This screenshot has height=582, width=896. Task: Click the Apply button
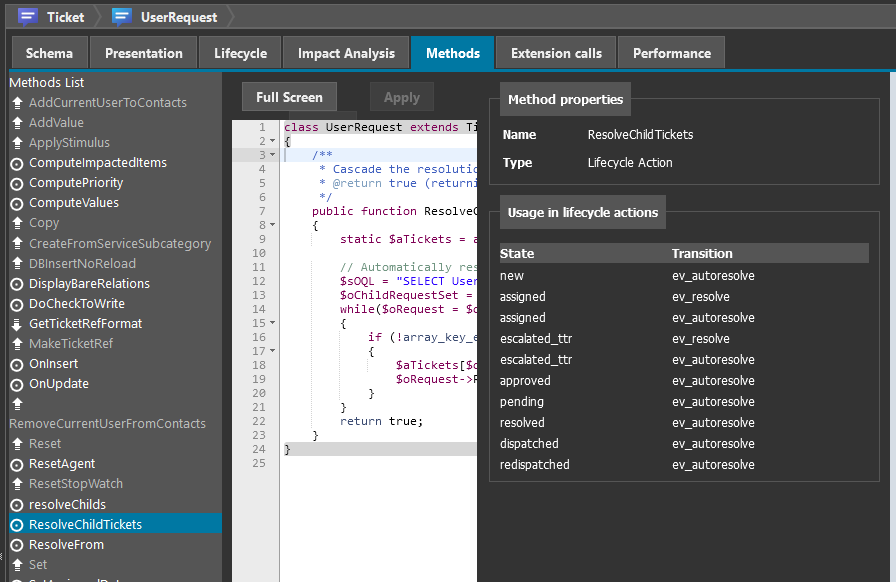point(402,97)
